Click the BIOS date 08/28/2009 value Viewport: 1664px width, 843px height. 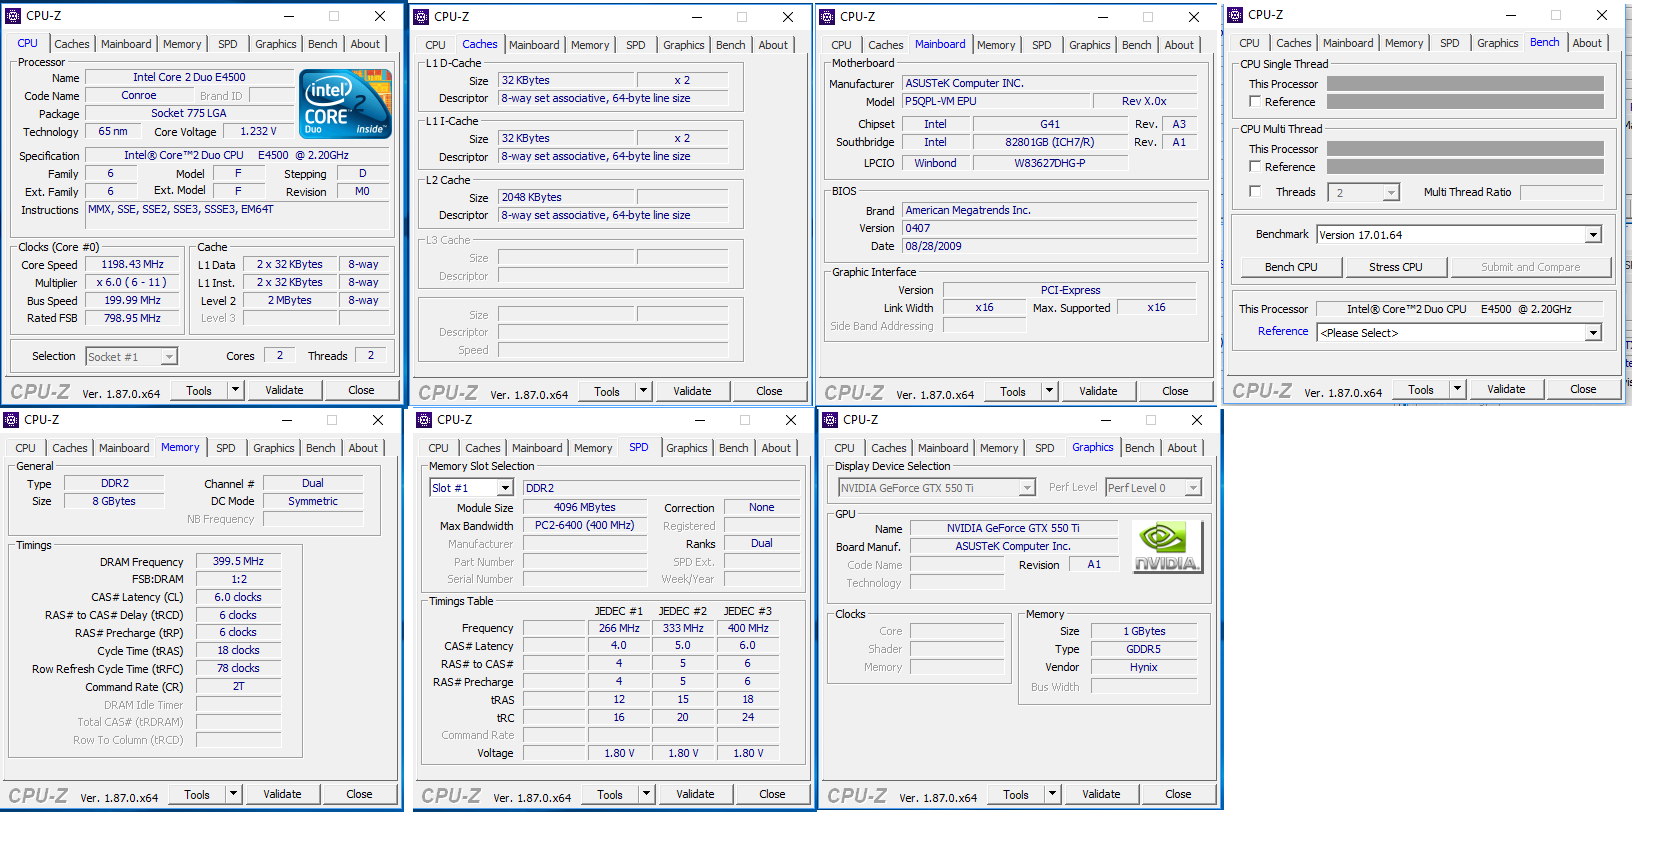tap(1049, 246)
